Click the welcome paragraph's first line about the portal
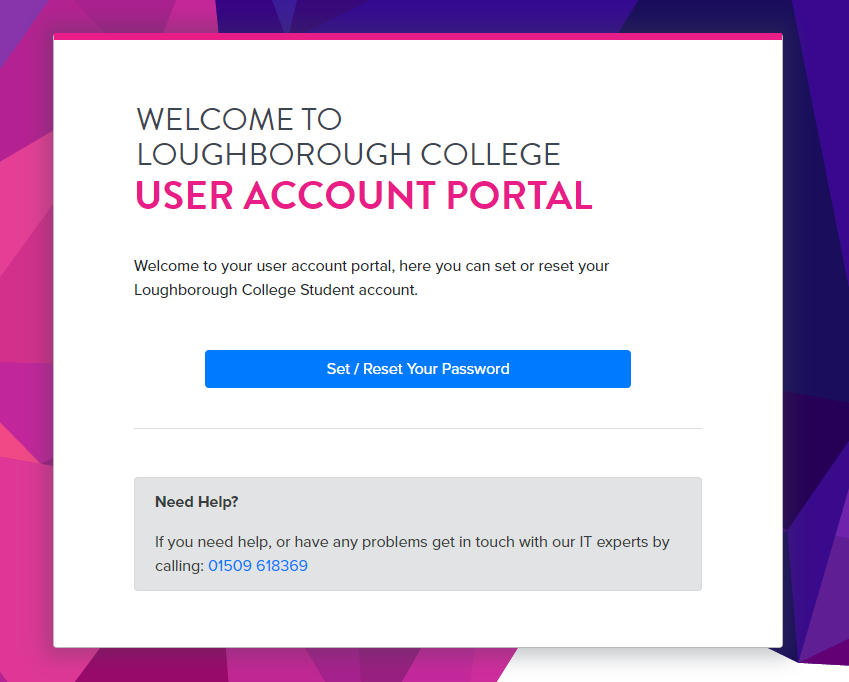 click(371, 266)
